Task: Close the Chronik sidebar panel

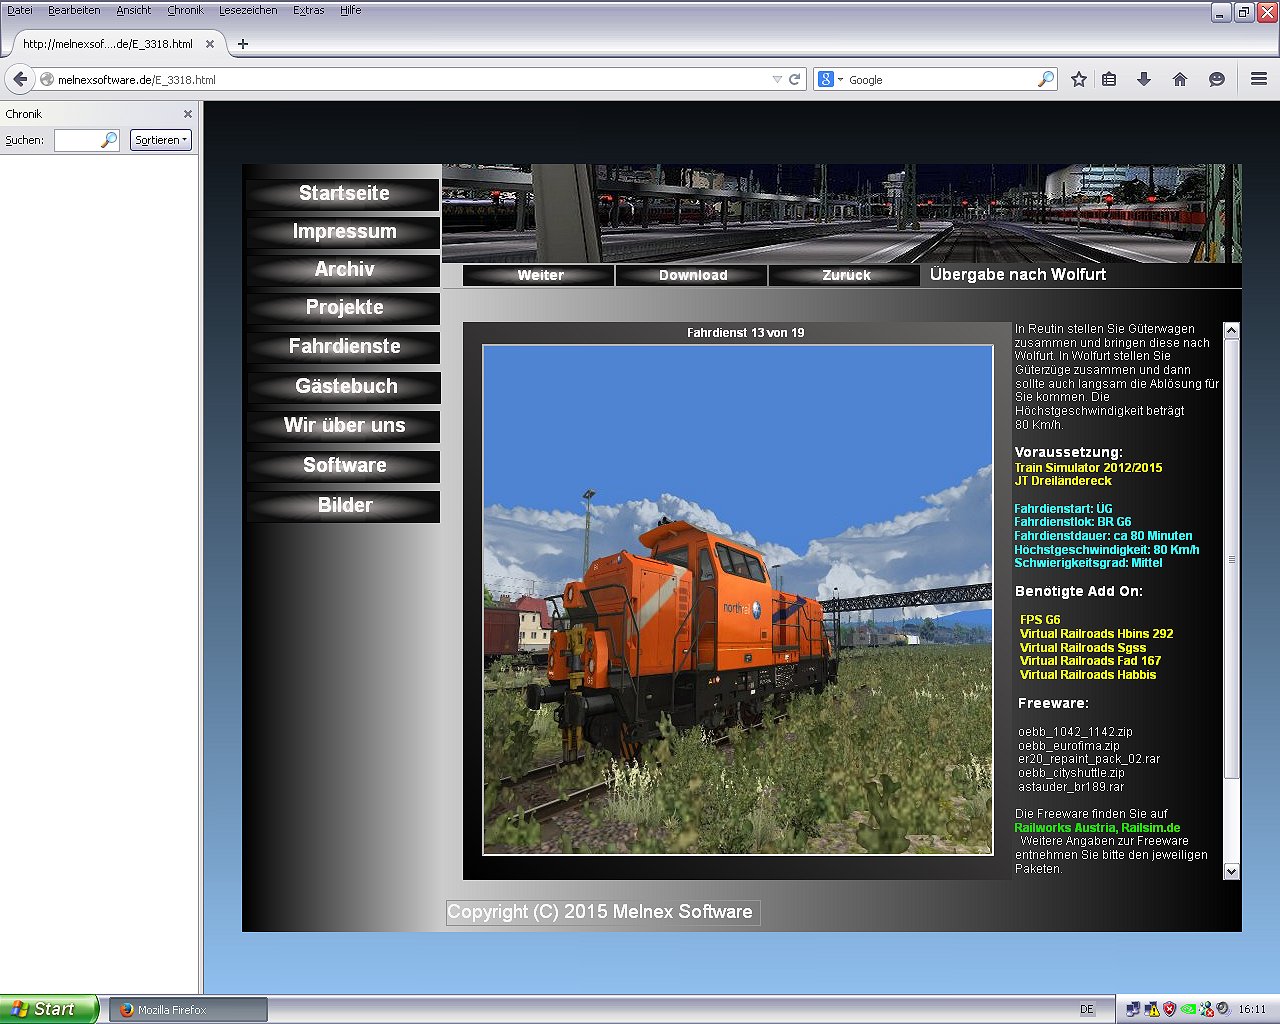Action: coord(187,114)
